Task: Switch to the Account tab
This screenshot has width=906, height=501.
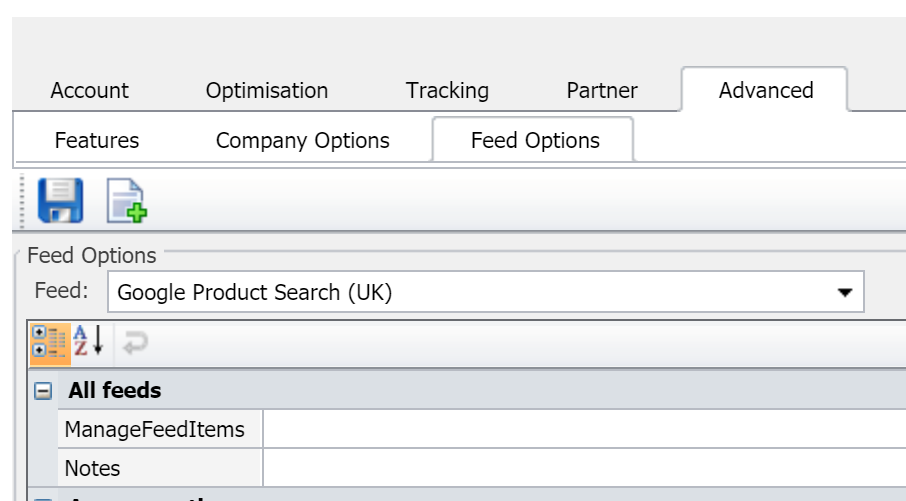Action: [90, 90]
